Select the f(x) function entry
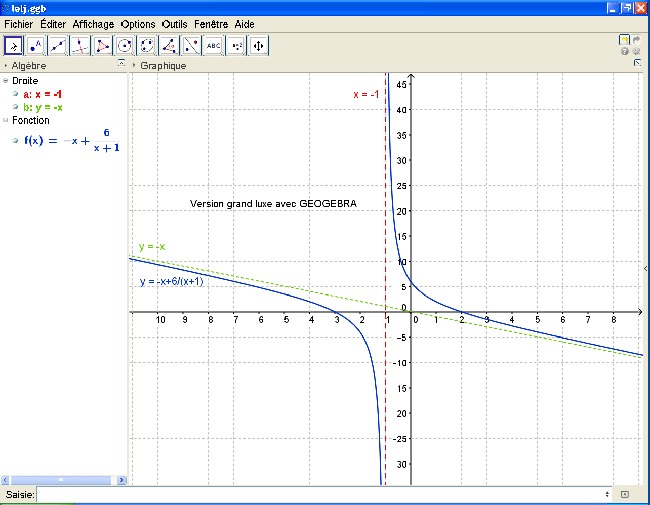 pos(72,141)
